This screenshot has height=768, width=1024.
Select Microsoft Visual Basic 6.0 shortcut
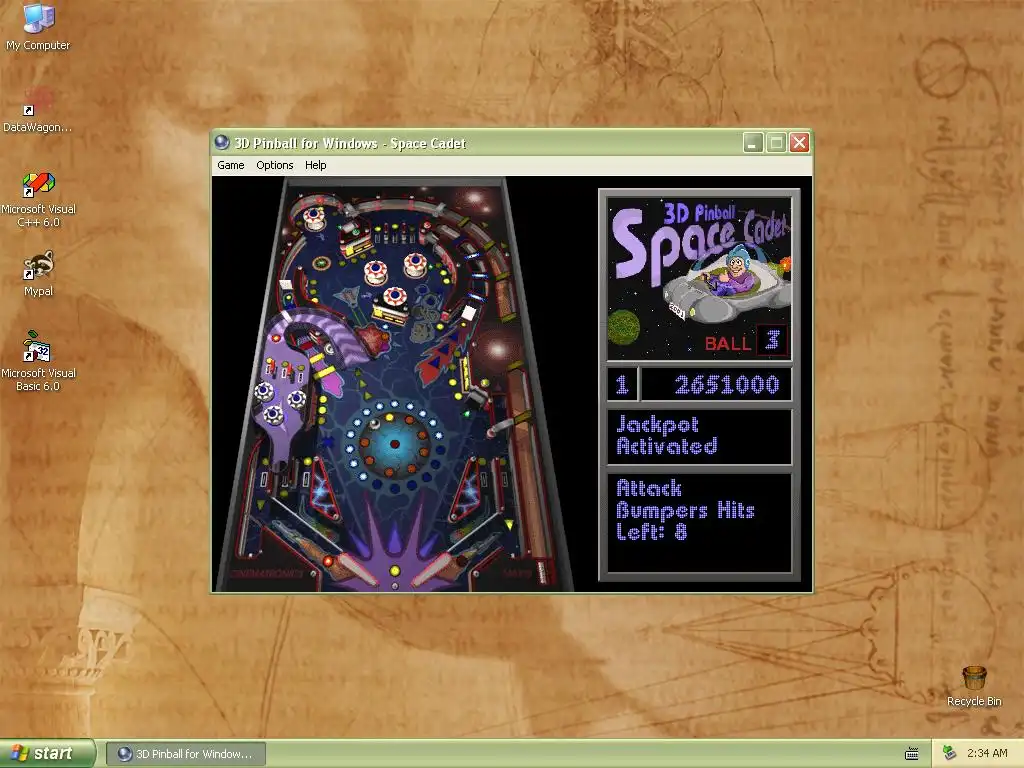39,361
